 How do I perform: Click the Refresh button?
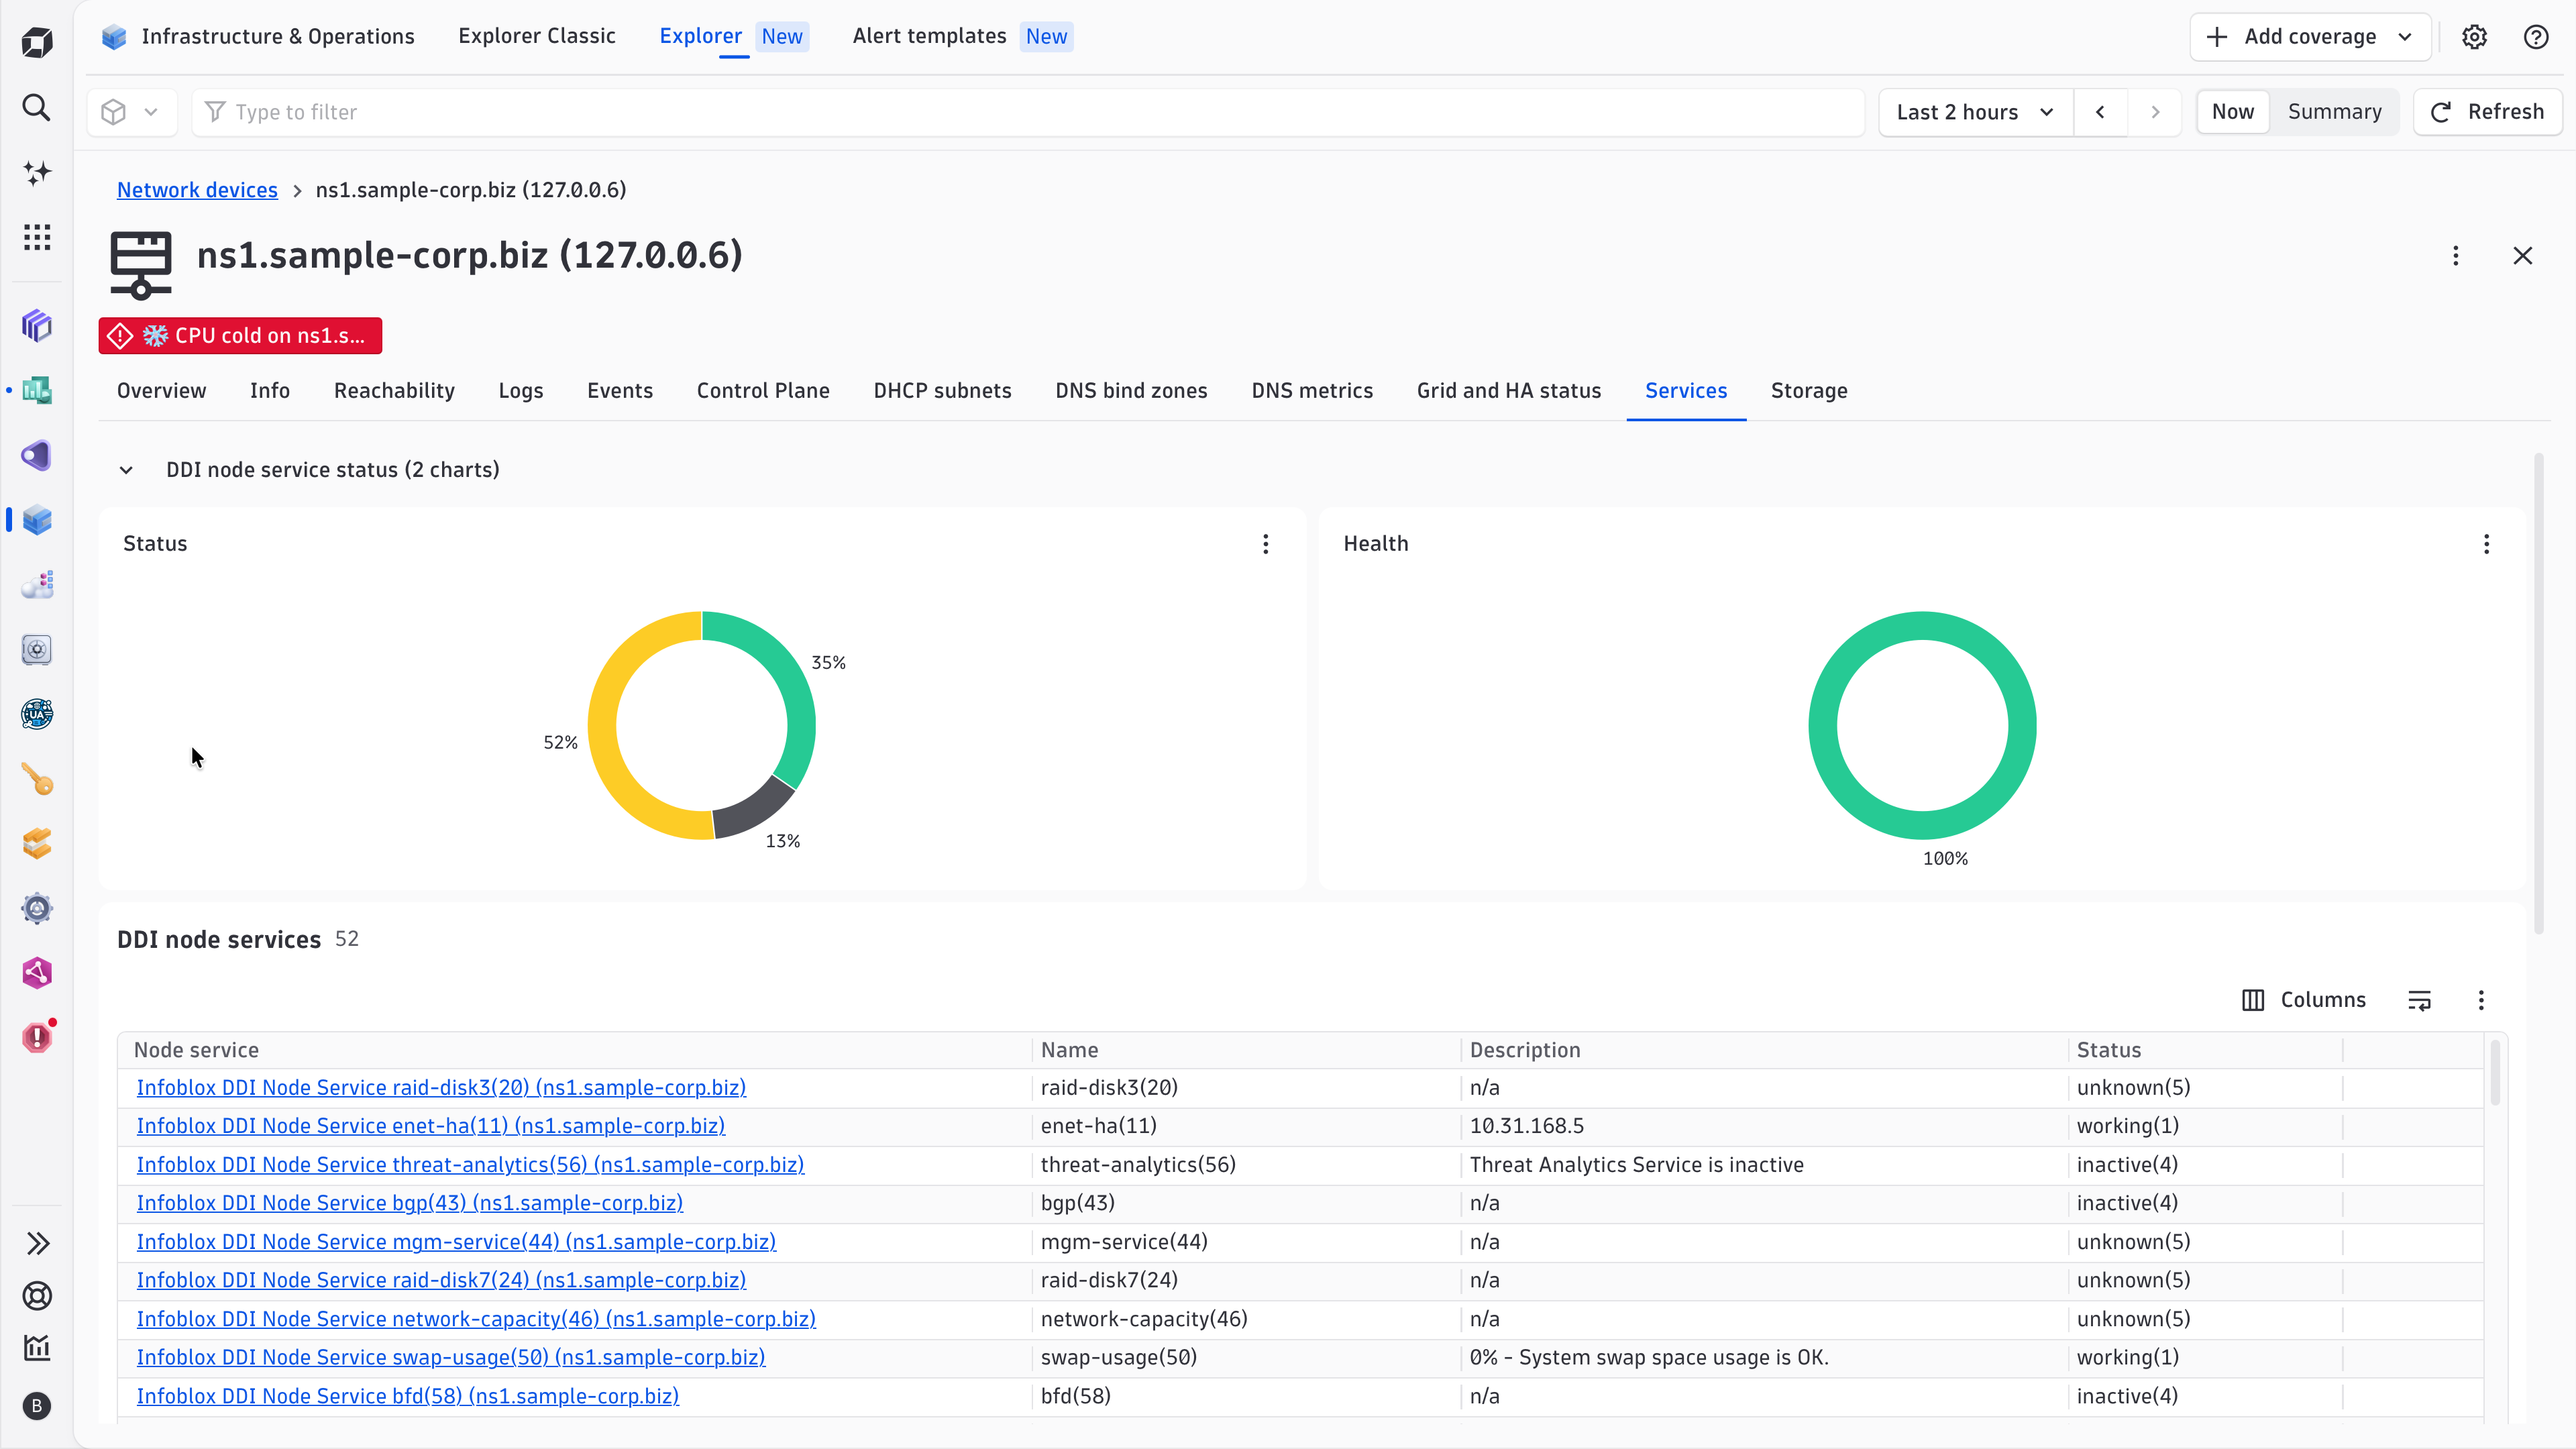point(2487,112)
